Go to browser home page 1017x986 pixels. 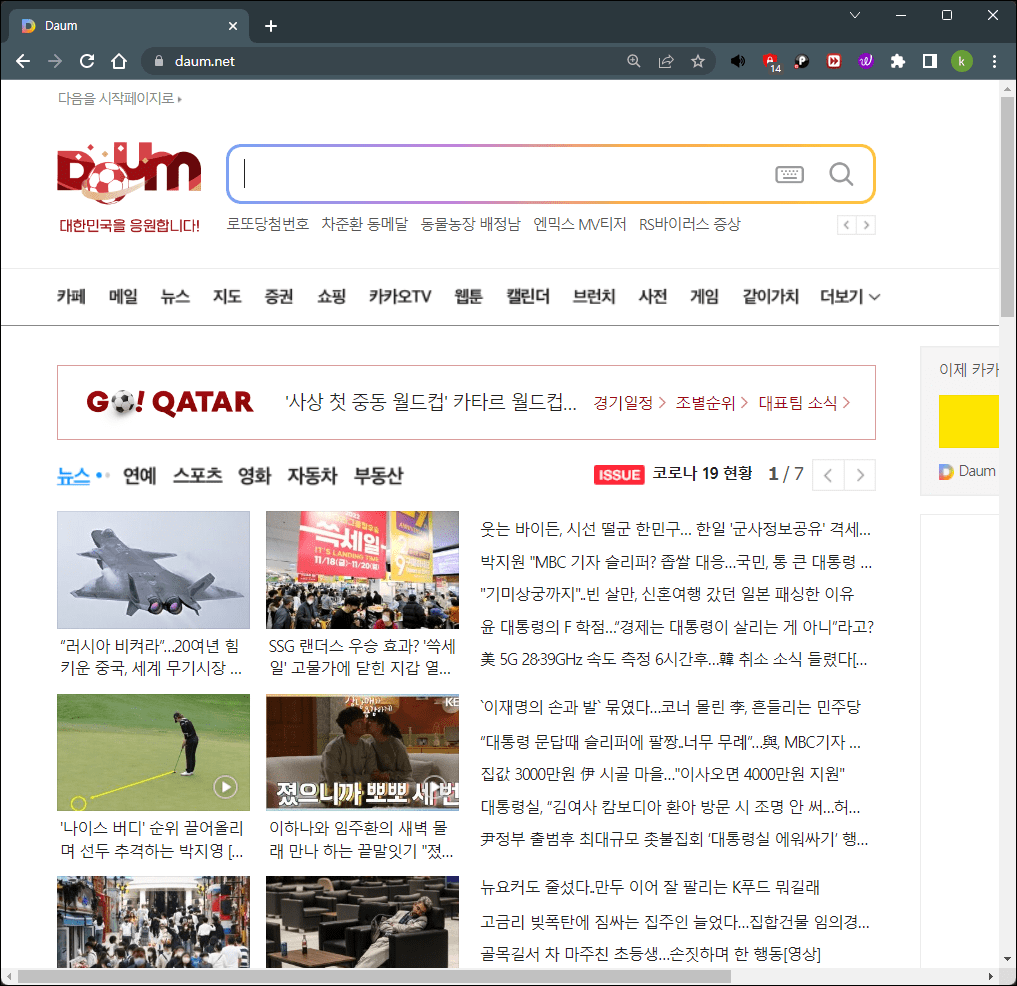pyautogui.click(x=119, y=61)
